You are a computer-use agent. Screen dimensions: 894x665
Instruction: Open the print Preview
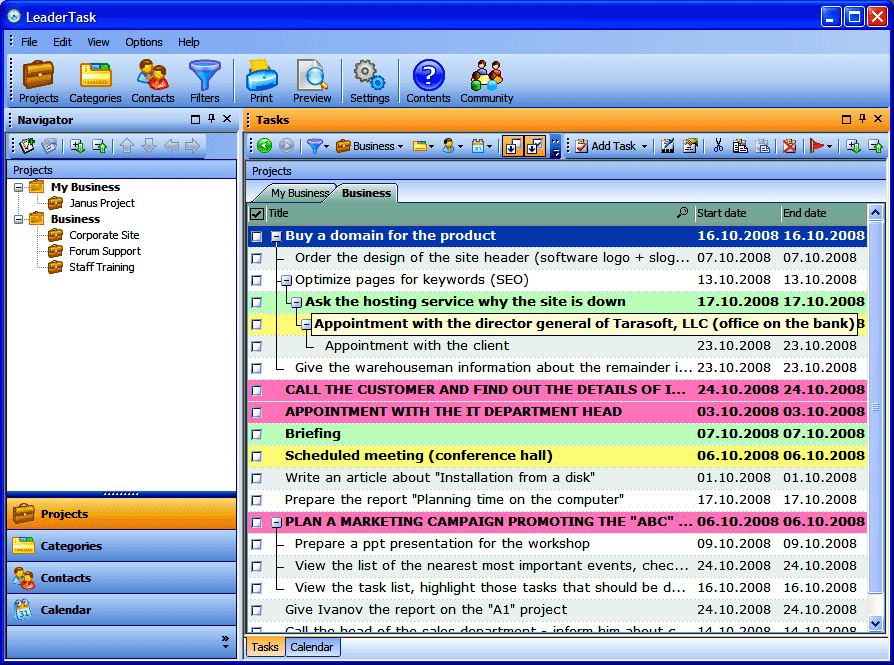click(x=312, y=82)
